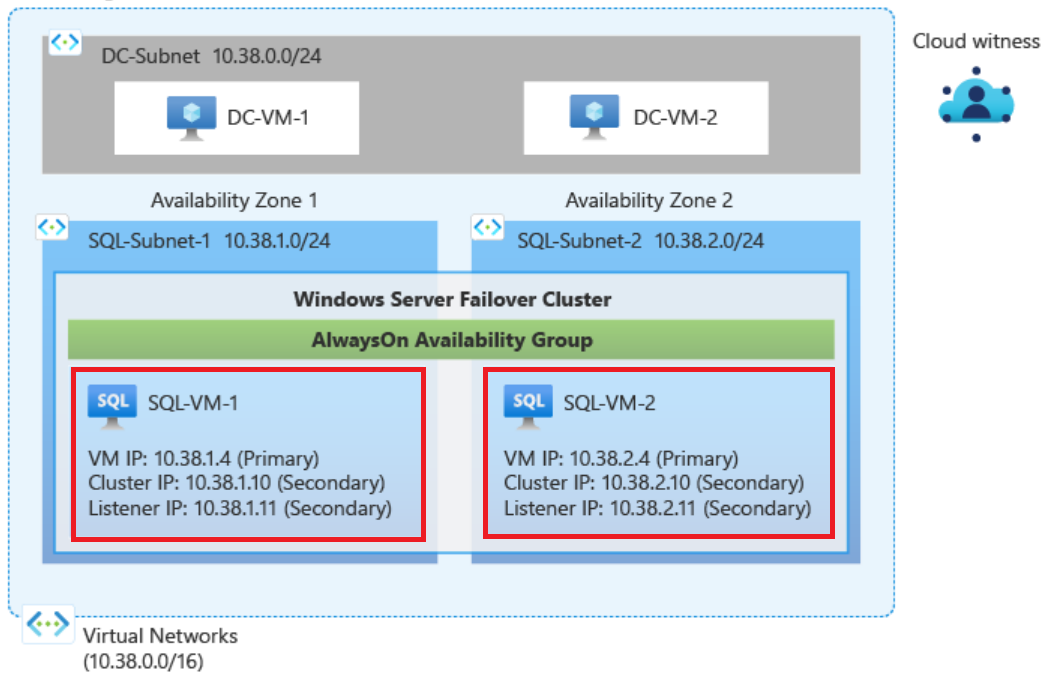Click the Cloud witness icon
This screenshot has height=683, width=1054.
point(976,104)
